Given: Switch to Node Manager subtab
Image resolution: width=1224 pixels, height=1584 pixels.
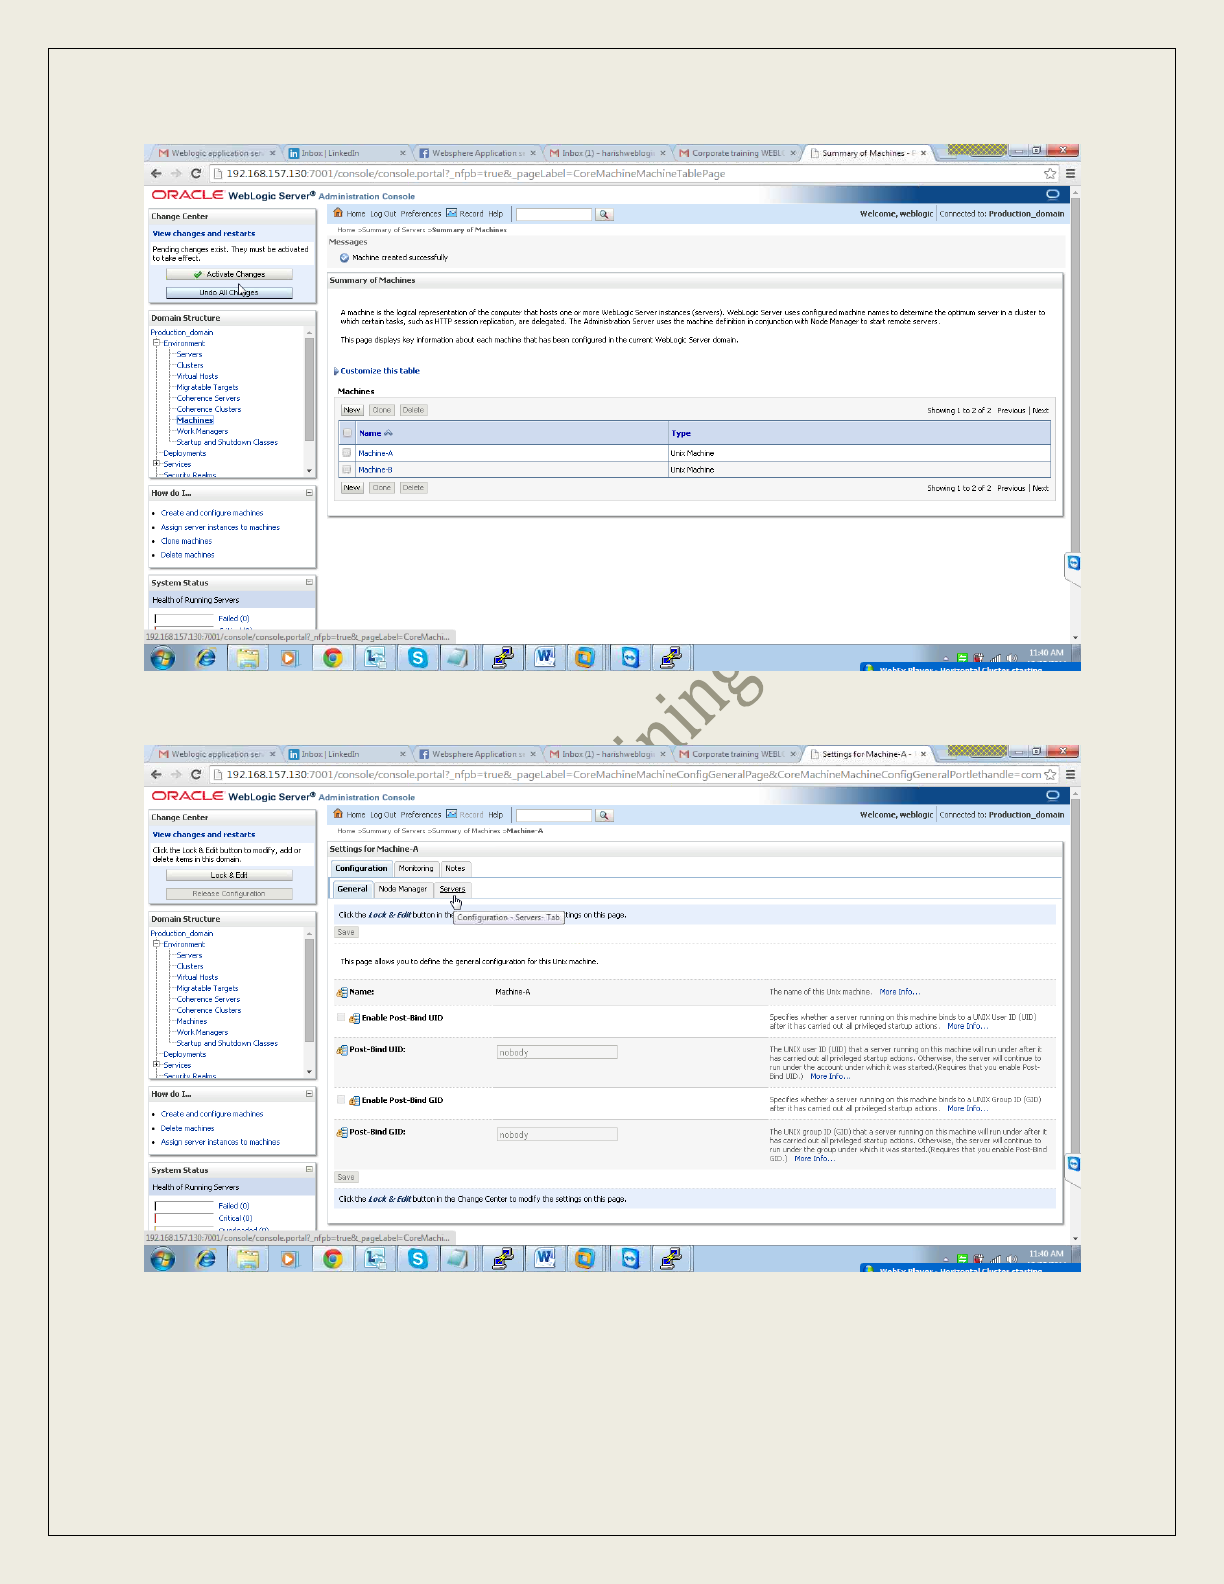Looking at the screenshot, I should [x=403, y=888].
